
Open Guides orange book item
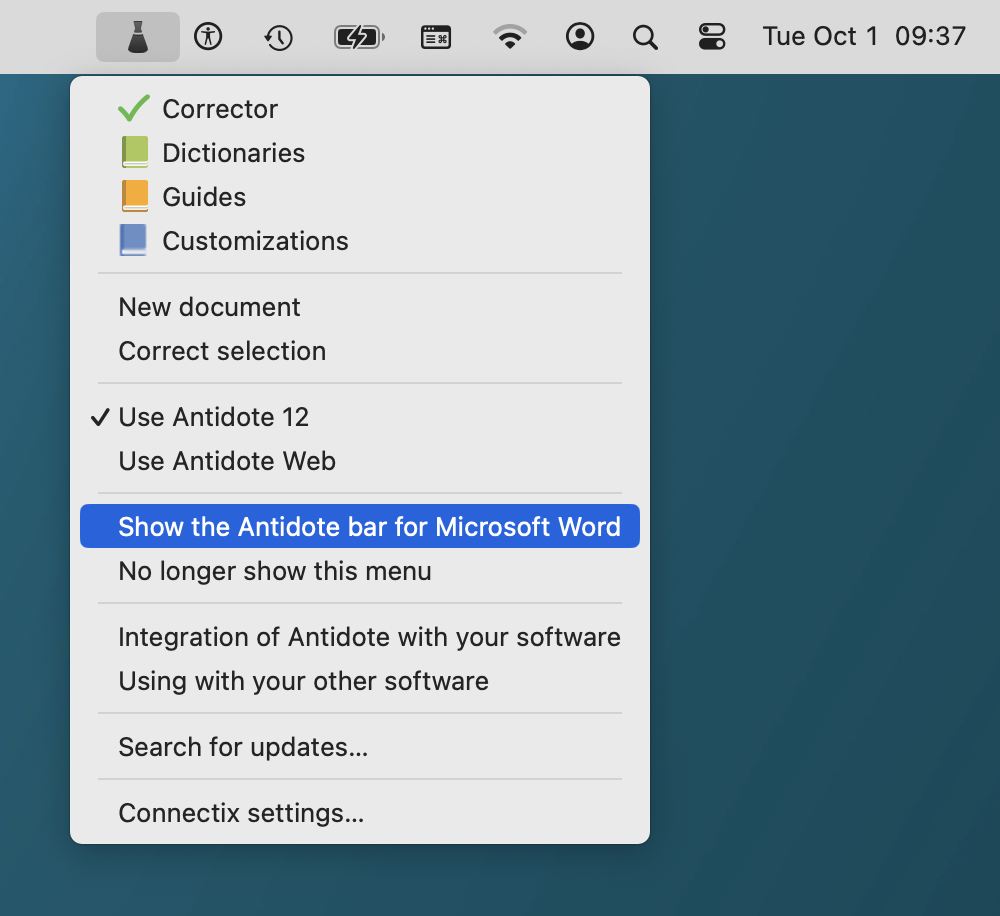(x=360, y=197)
